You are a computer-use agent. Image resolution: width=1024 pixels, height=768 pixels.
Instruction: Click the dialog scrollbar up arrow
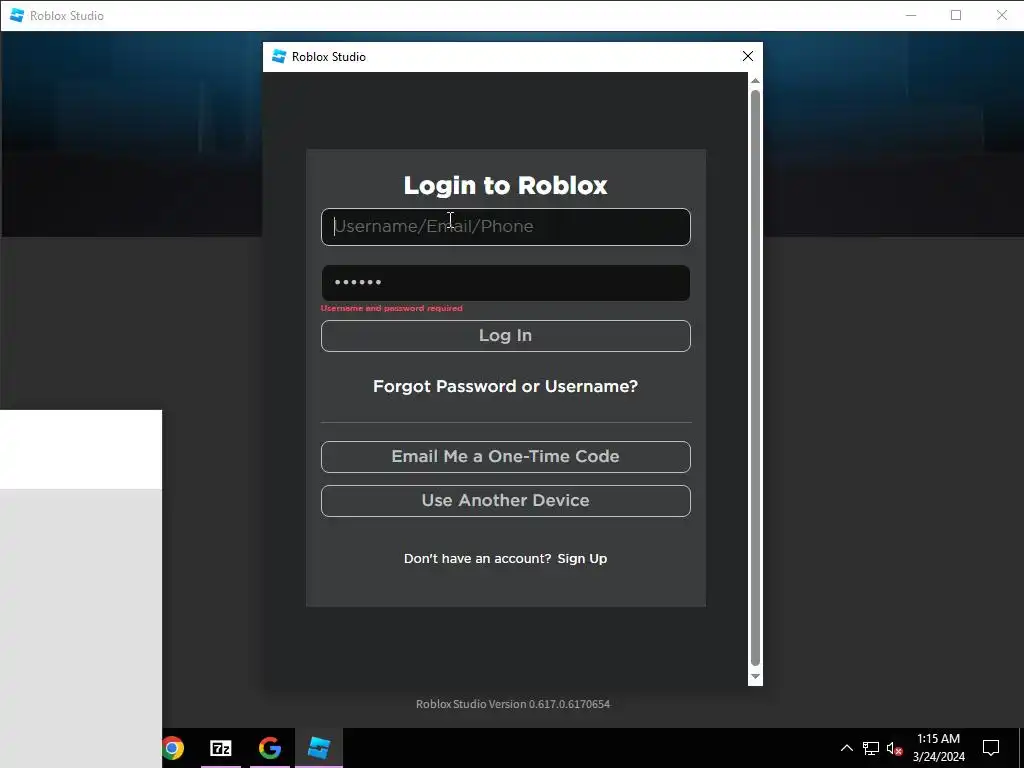(x=755, y=80)
